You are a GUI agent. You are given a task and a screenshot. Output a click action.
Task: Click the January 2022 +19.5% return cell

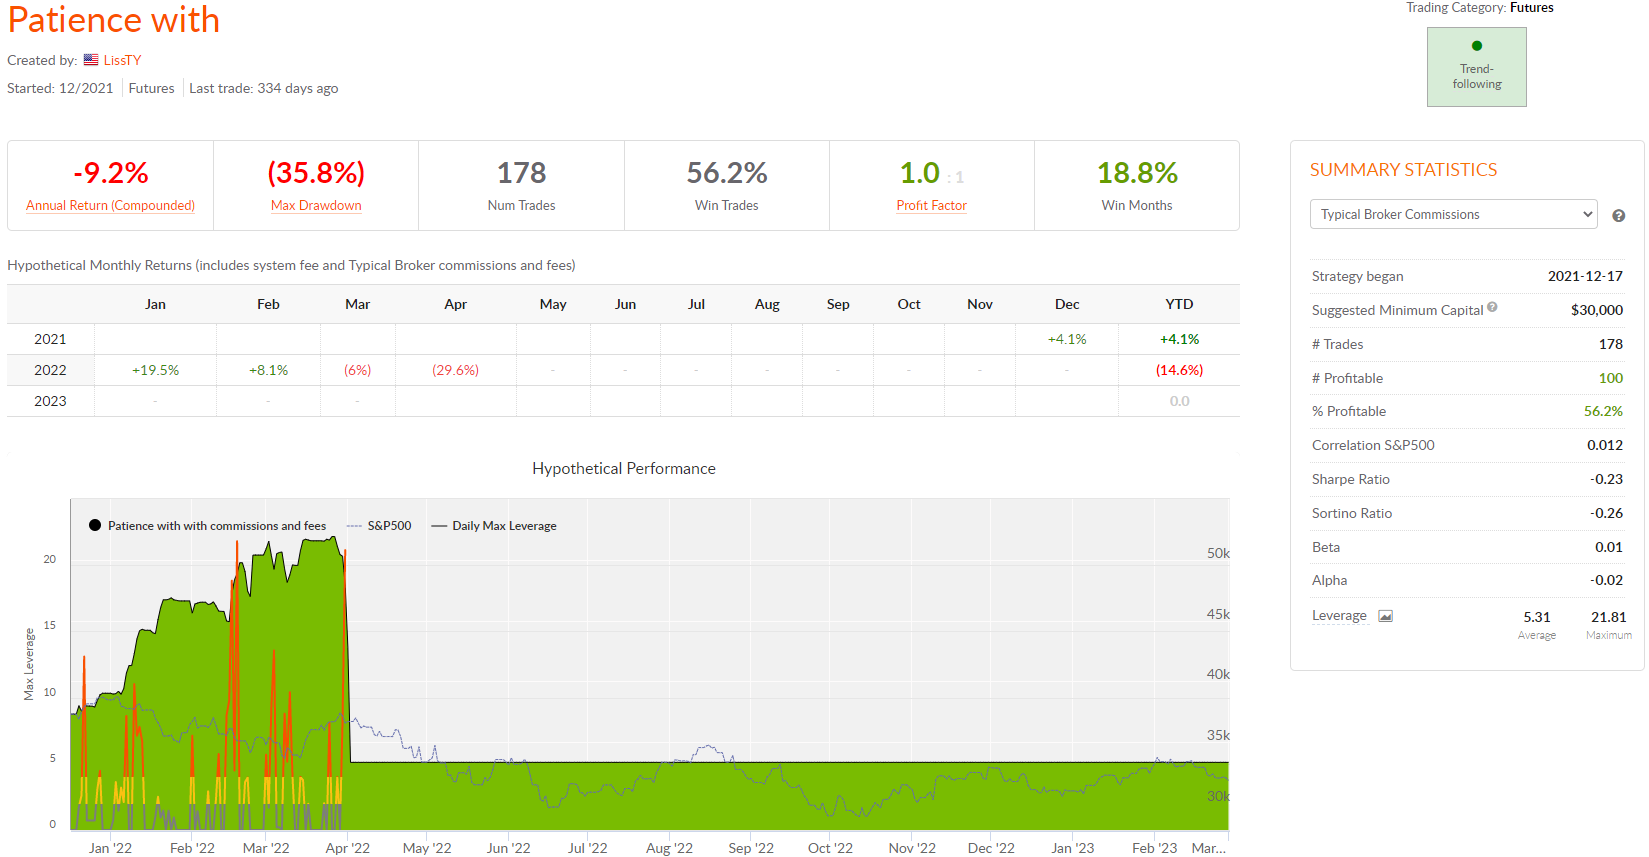pos(155,370)
